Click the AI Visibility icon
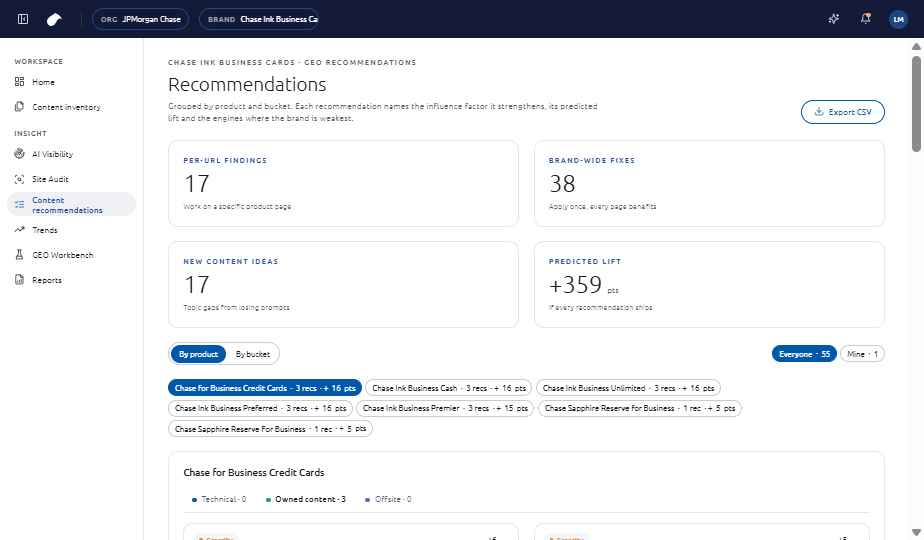The image size is (924, 540). (19, 154)
